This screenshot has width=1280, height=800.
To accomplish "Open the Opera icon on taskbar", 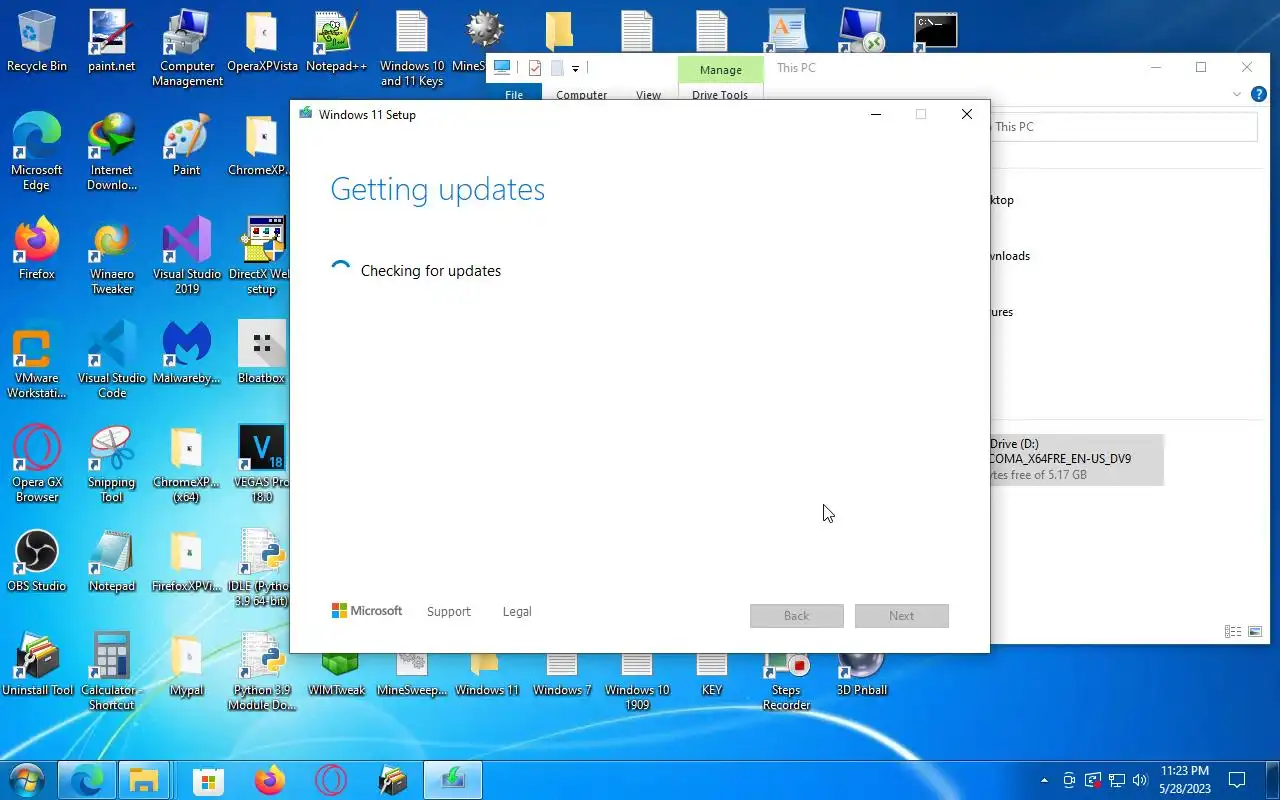I will [x=331, y=780].
